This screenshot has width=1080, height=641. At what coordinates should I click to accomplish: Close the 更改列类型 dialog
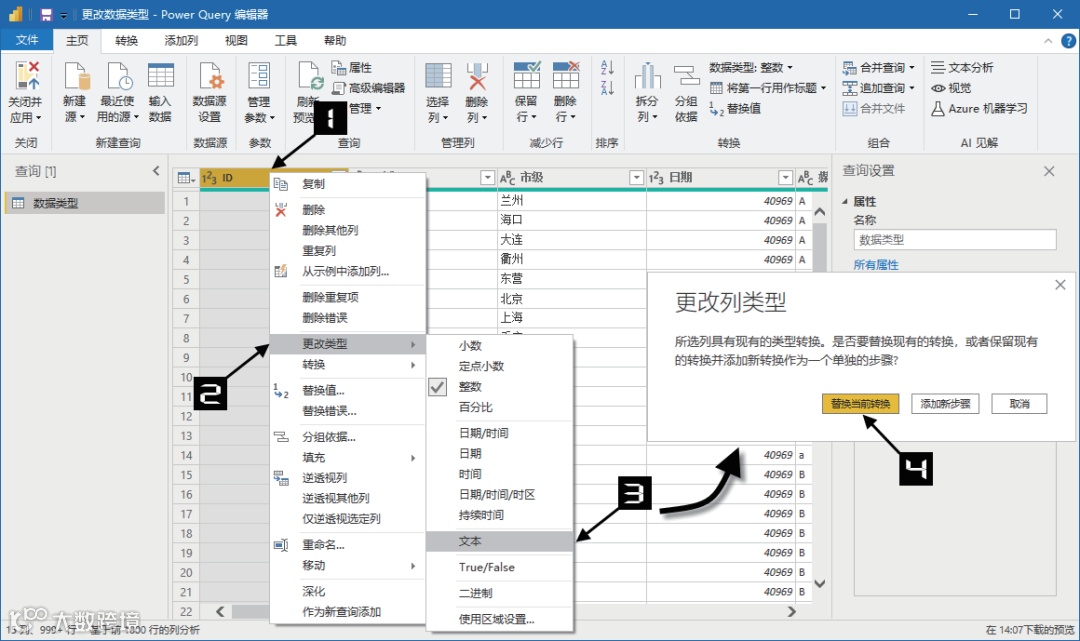pyautogui.click(x=1060, y=285)
